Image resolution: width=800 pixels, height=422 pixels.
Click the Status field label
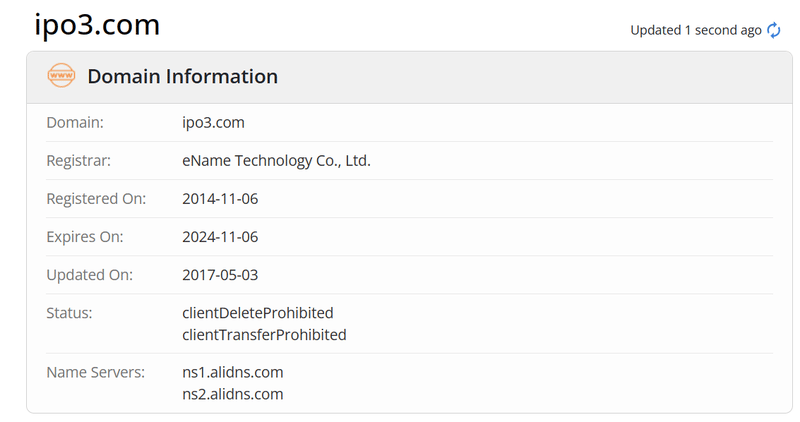tap(69, 313)
